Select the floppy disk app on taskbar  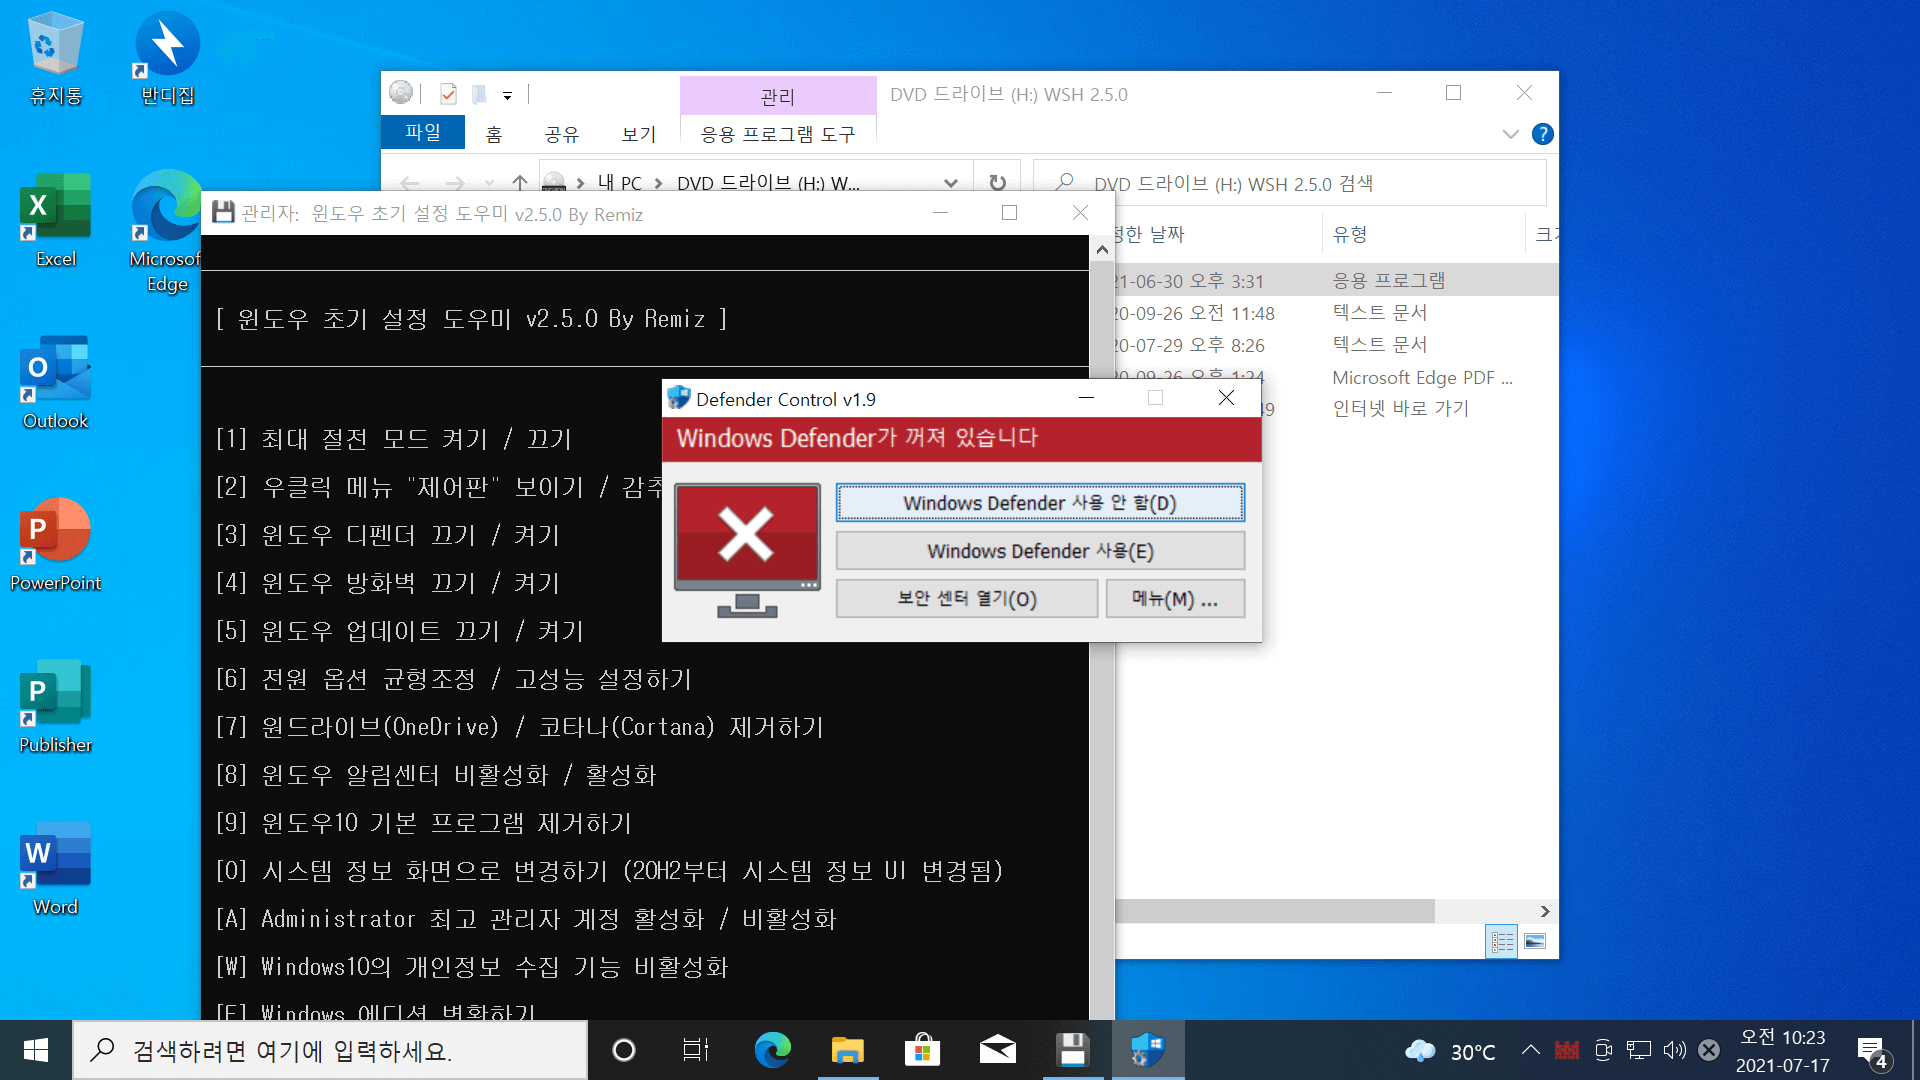click(1072, 1050)
